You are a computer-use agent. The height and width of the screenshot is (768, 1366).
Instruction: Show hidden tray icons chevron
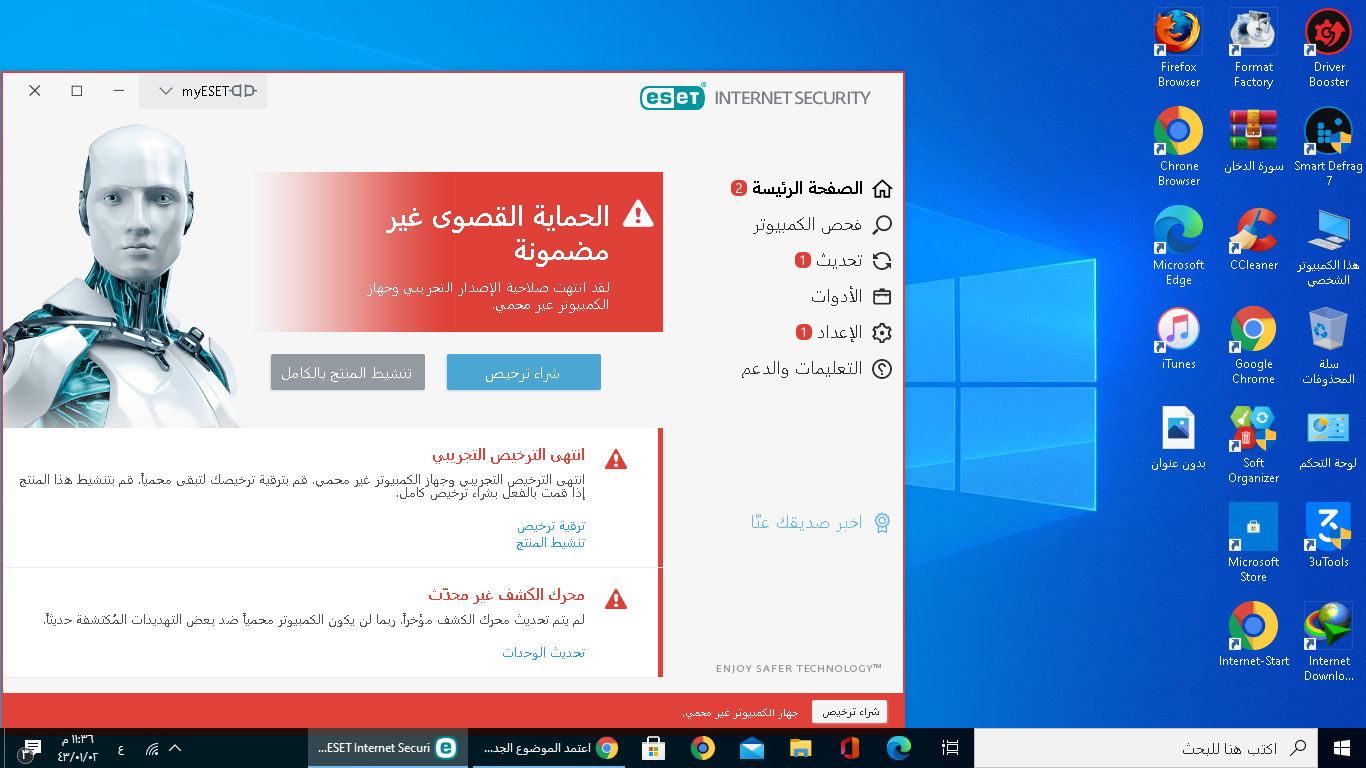click(176, 748)
